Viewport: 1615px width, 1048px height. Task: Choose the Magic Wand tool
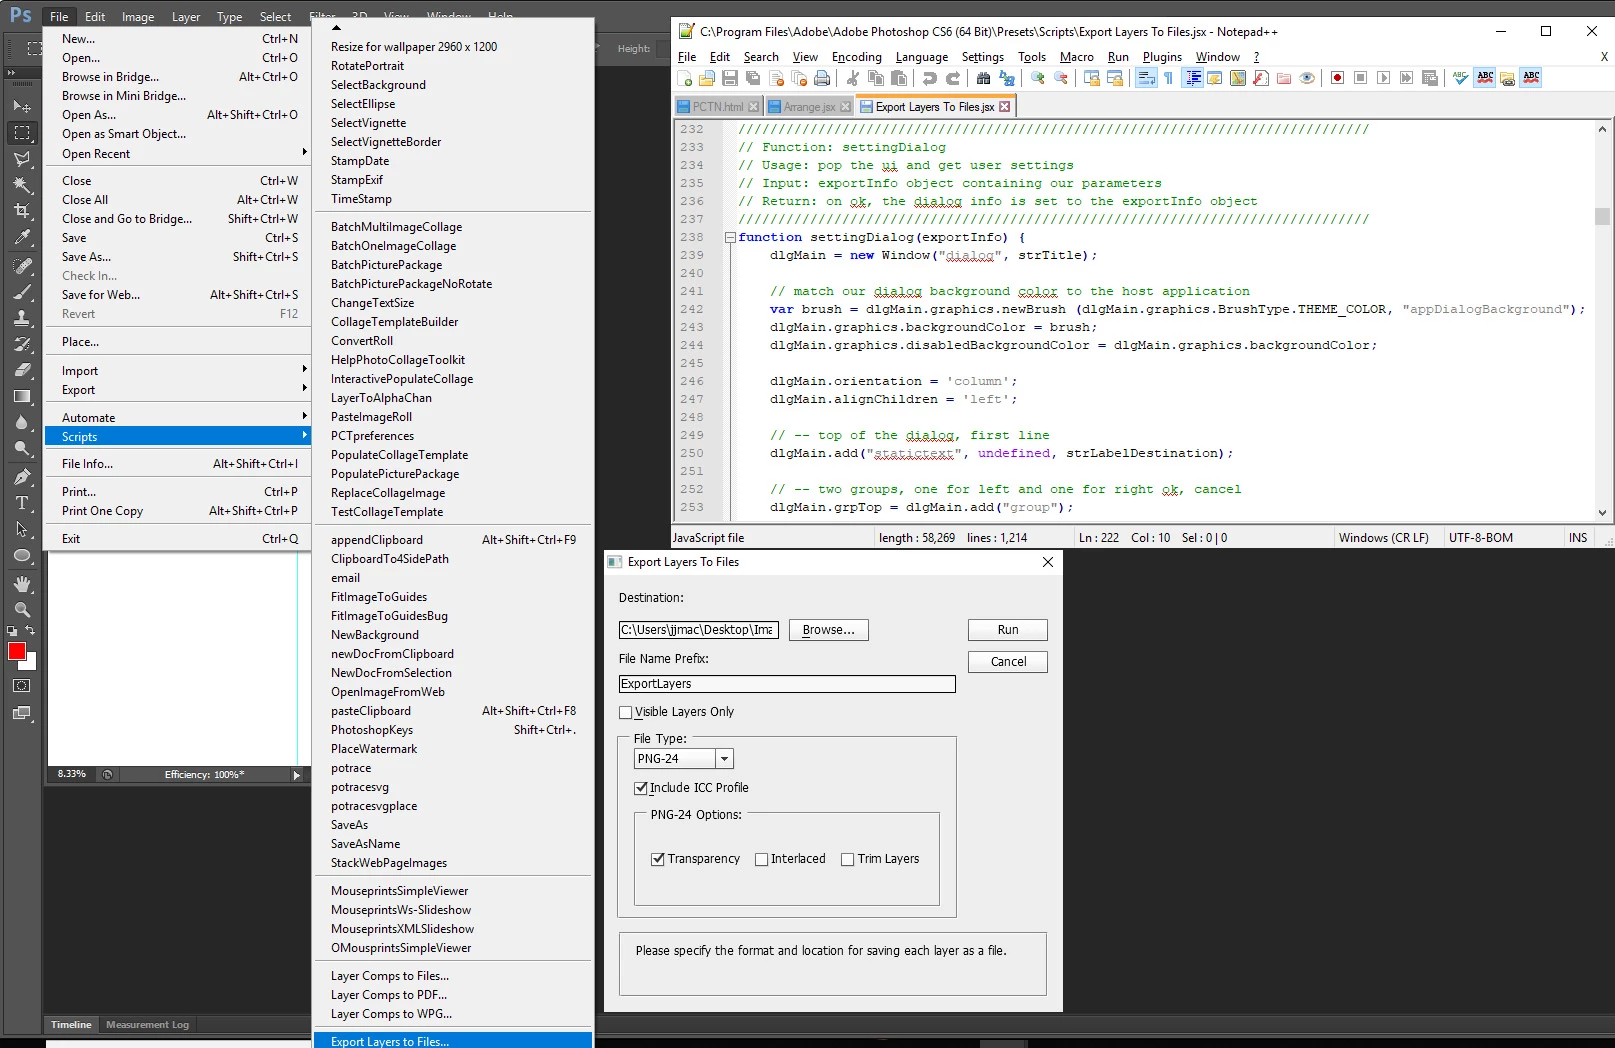(22, 185)
